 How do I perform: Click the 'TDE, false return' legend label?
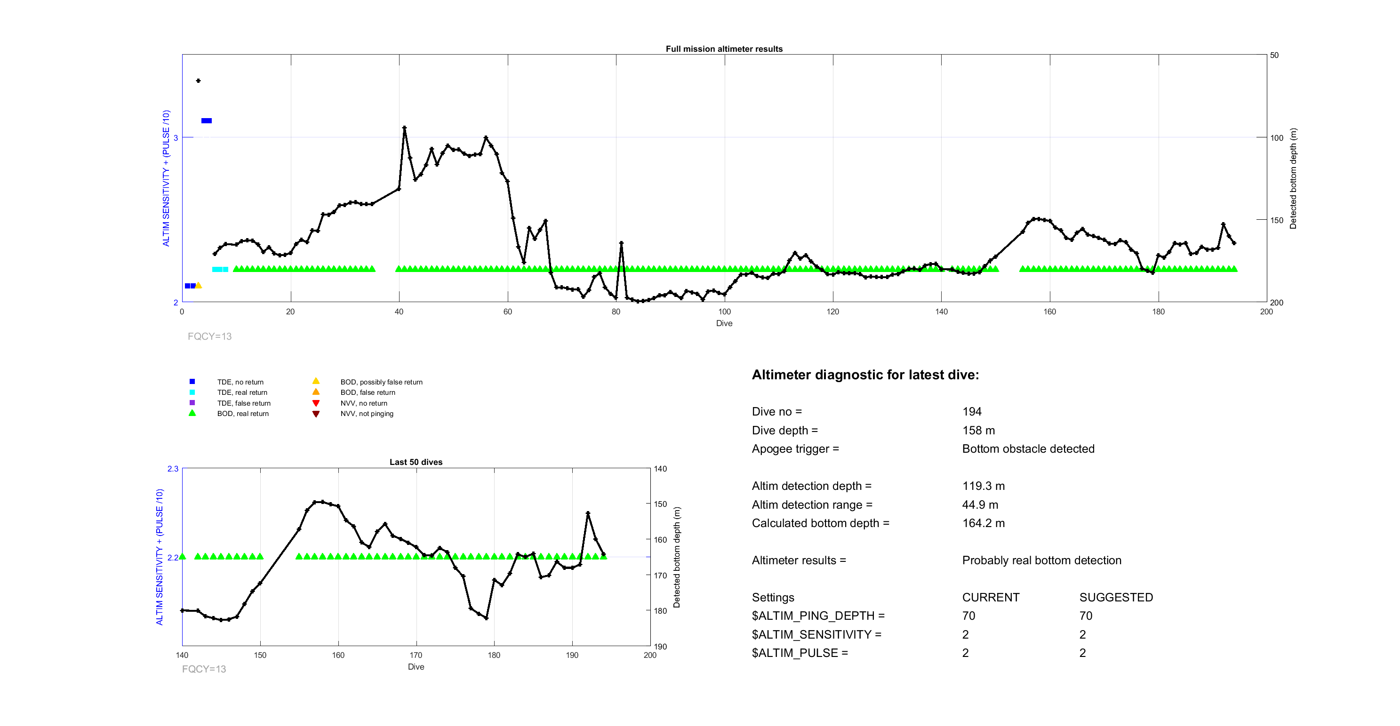click(x=244, y=403)
